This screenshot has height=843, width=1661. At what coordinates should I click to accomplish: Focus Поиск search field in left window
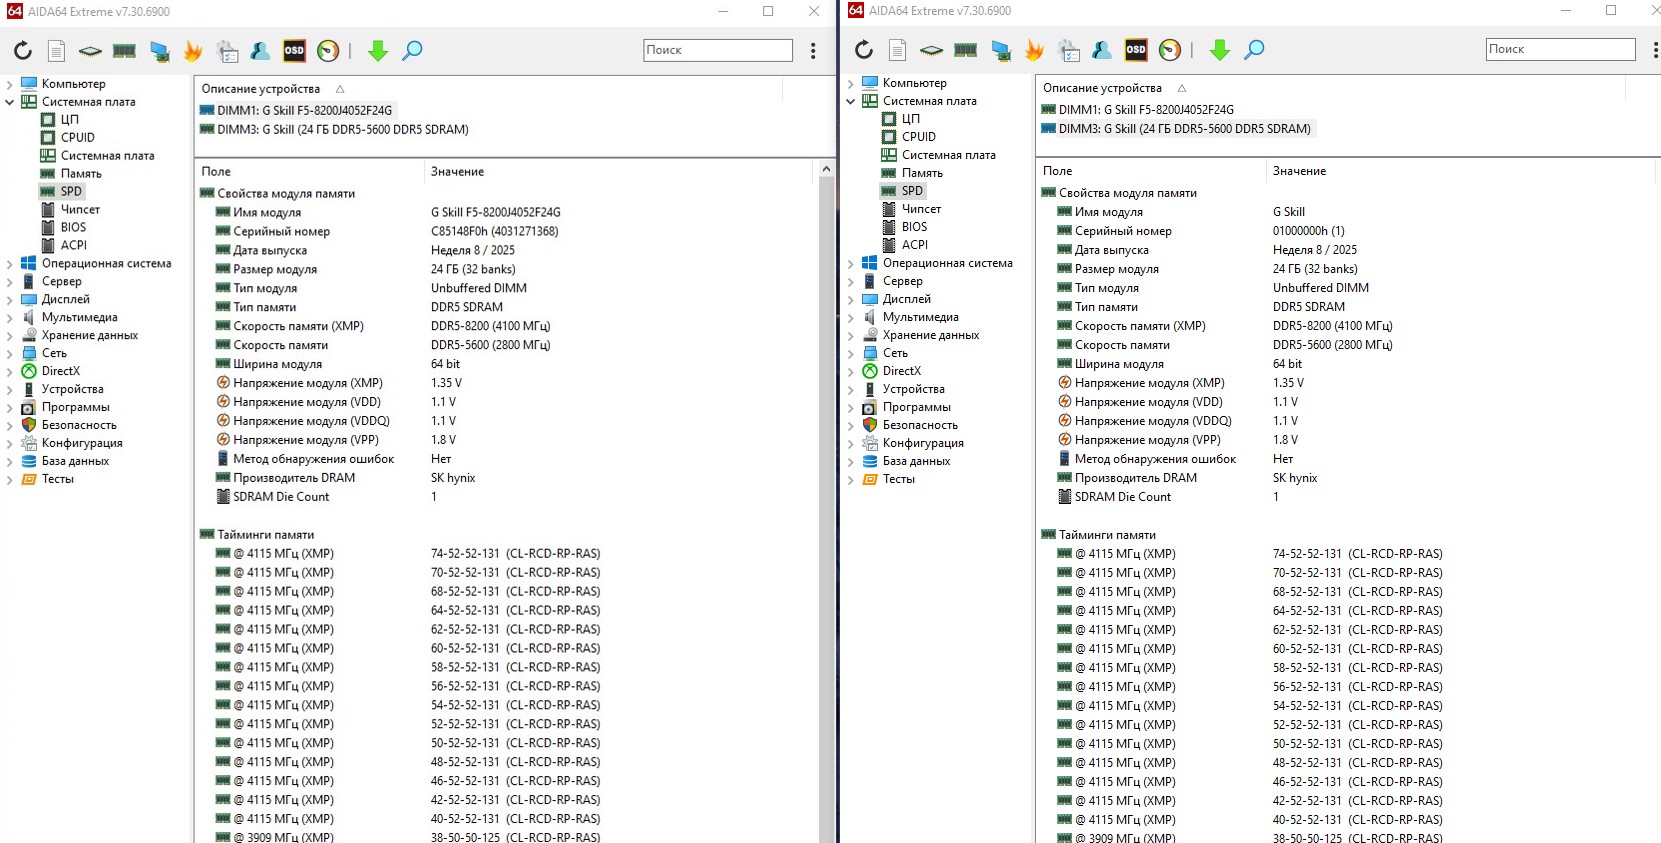(x=718, y=50)
